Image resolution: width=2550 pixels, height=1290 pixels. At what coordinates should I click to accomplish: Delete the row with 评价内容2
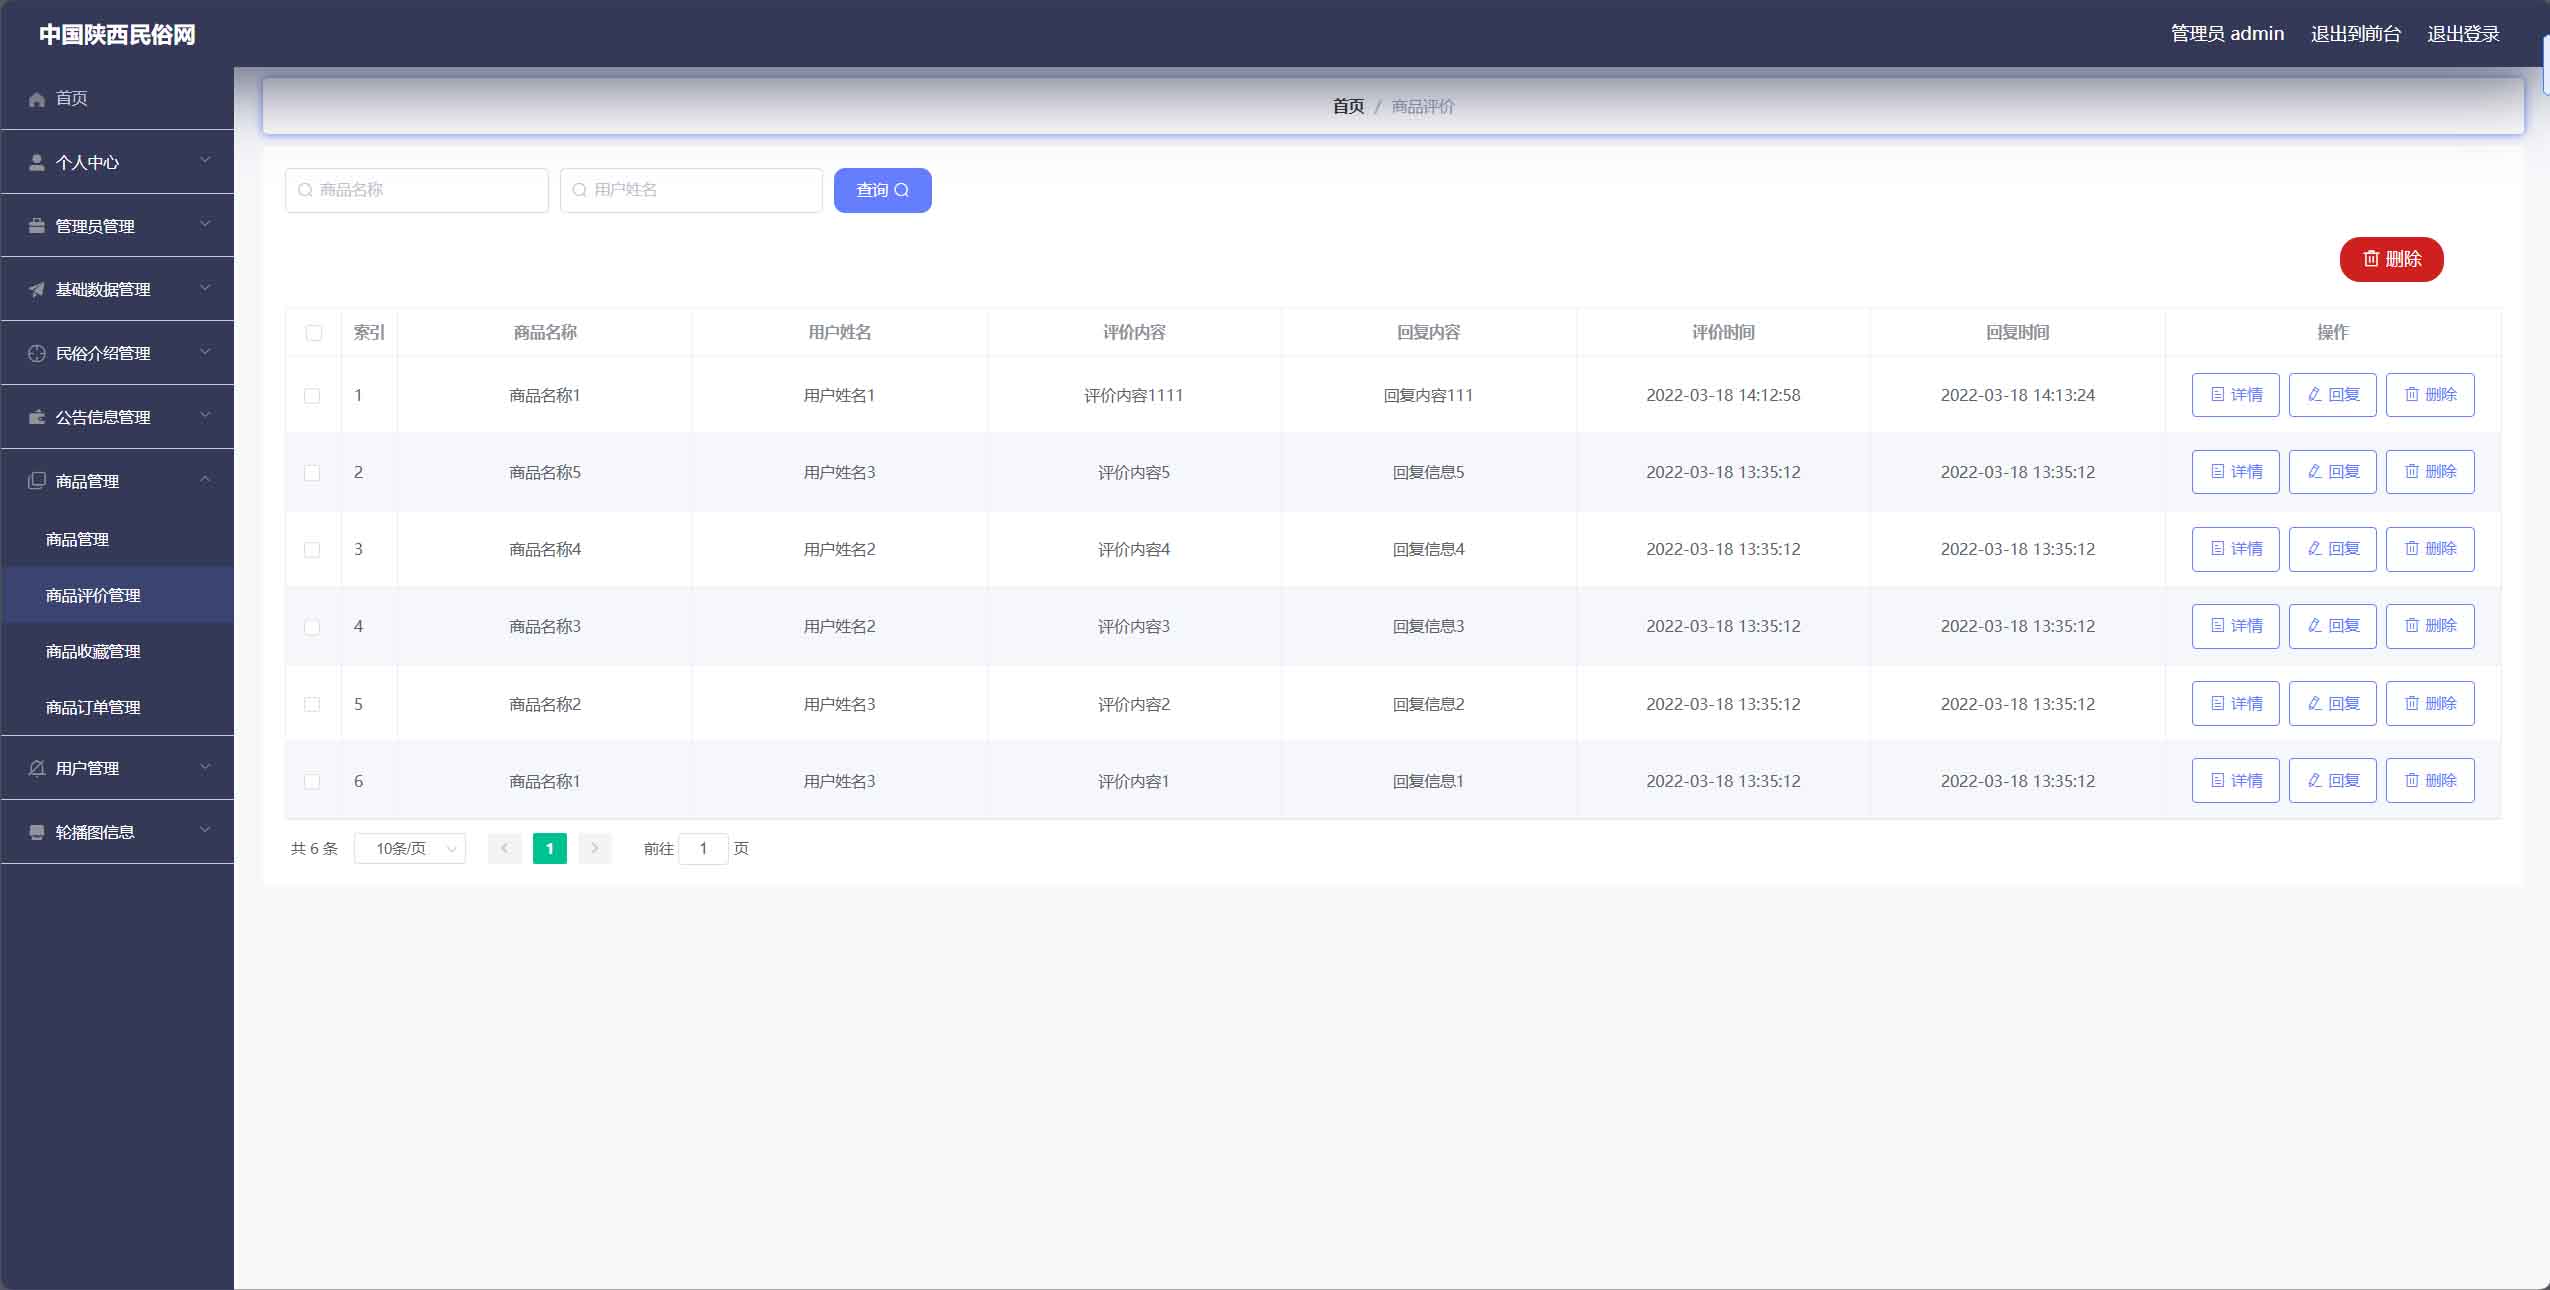point(2430,704)
